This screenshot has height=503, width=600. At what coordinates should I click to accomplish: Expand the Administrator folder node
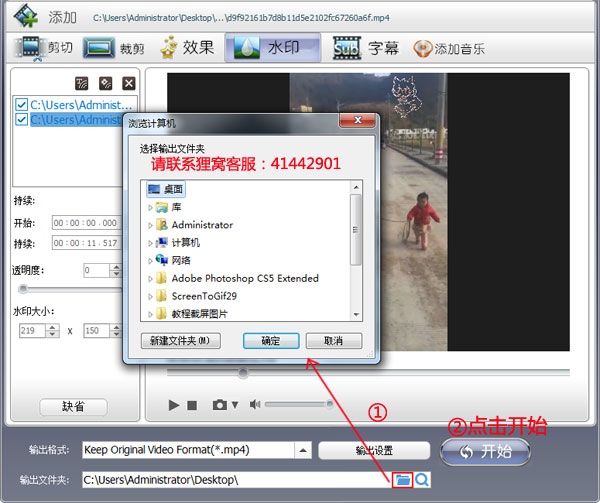click(150, 225)
